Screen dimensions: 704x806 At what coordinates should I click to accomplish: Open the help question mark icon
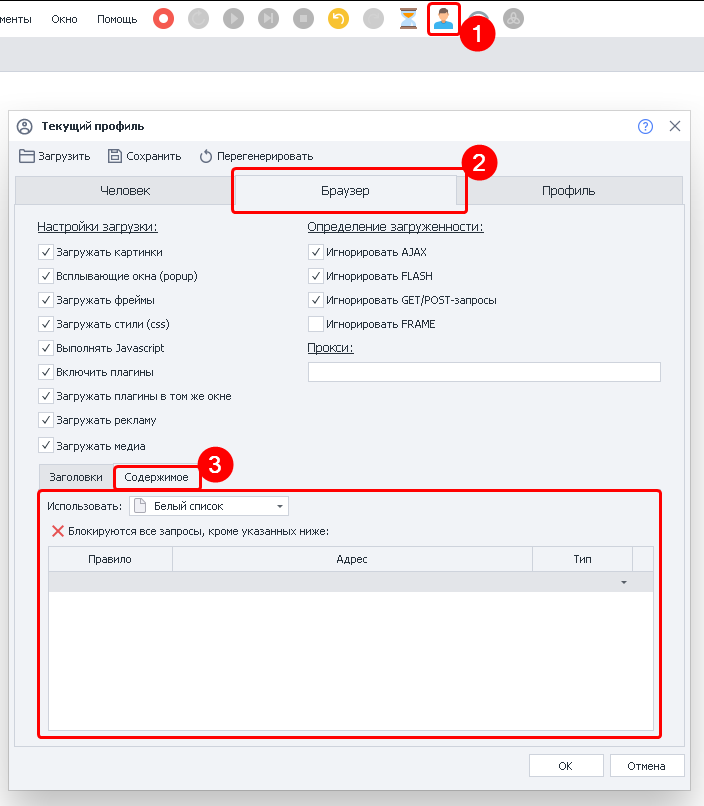(x=645, y=126)
